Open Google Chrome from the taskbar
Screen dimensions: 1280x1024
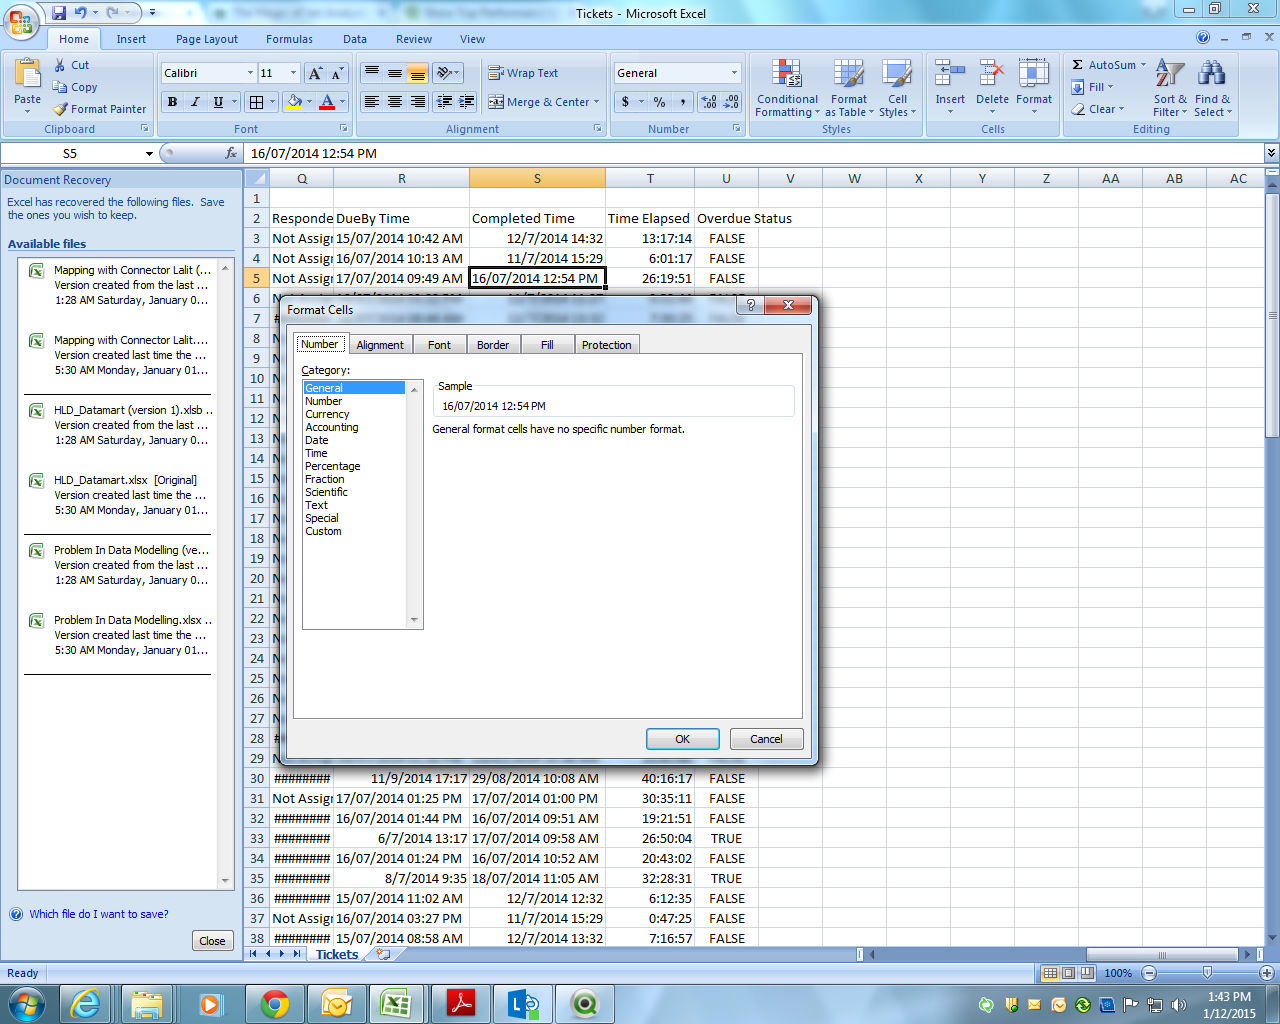click(275, 1003)
